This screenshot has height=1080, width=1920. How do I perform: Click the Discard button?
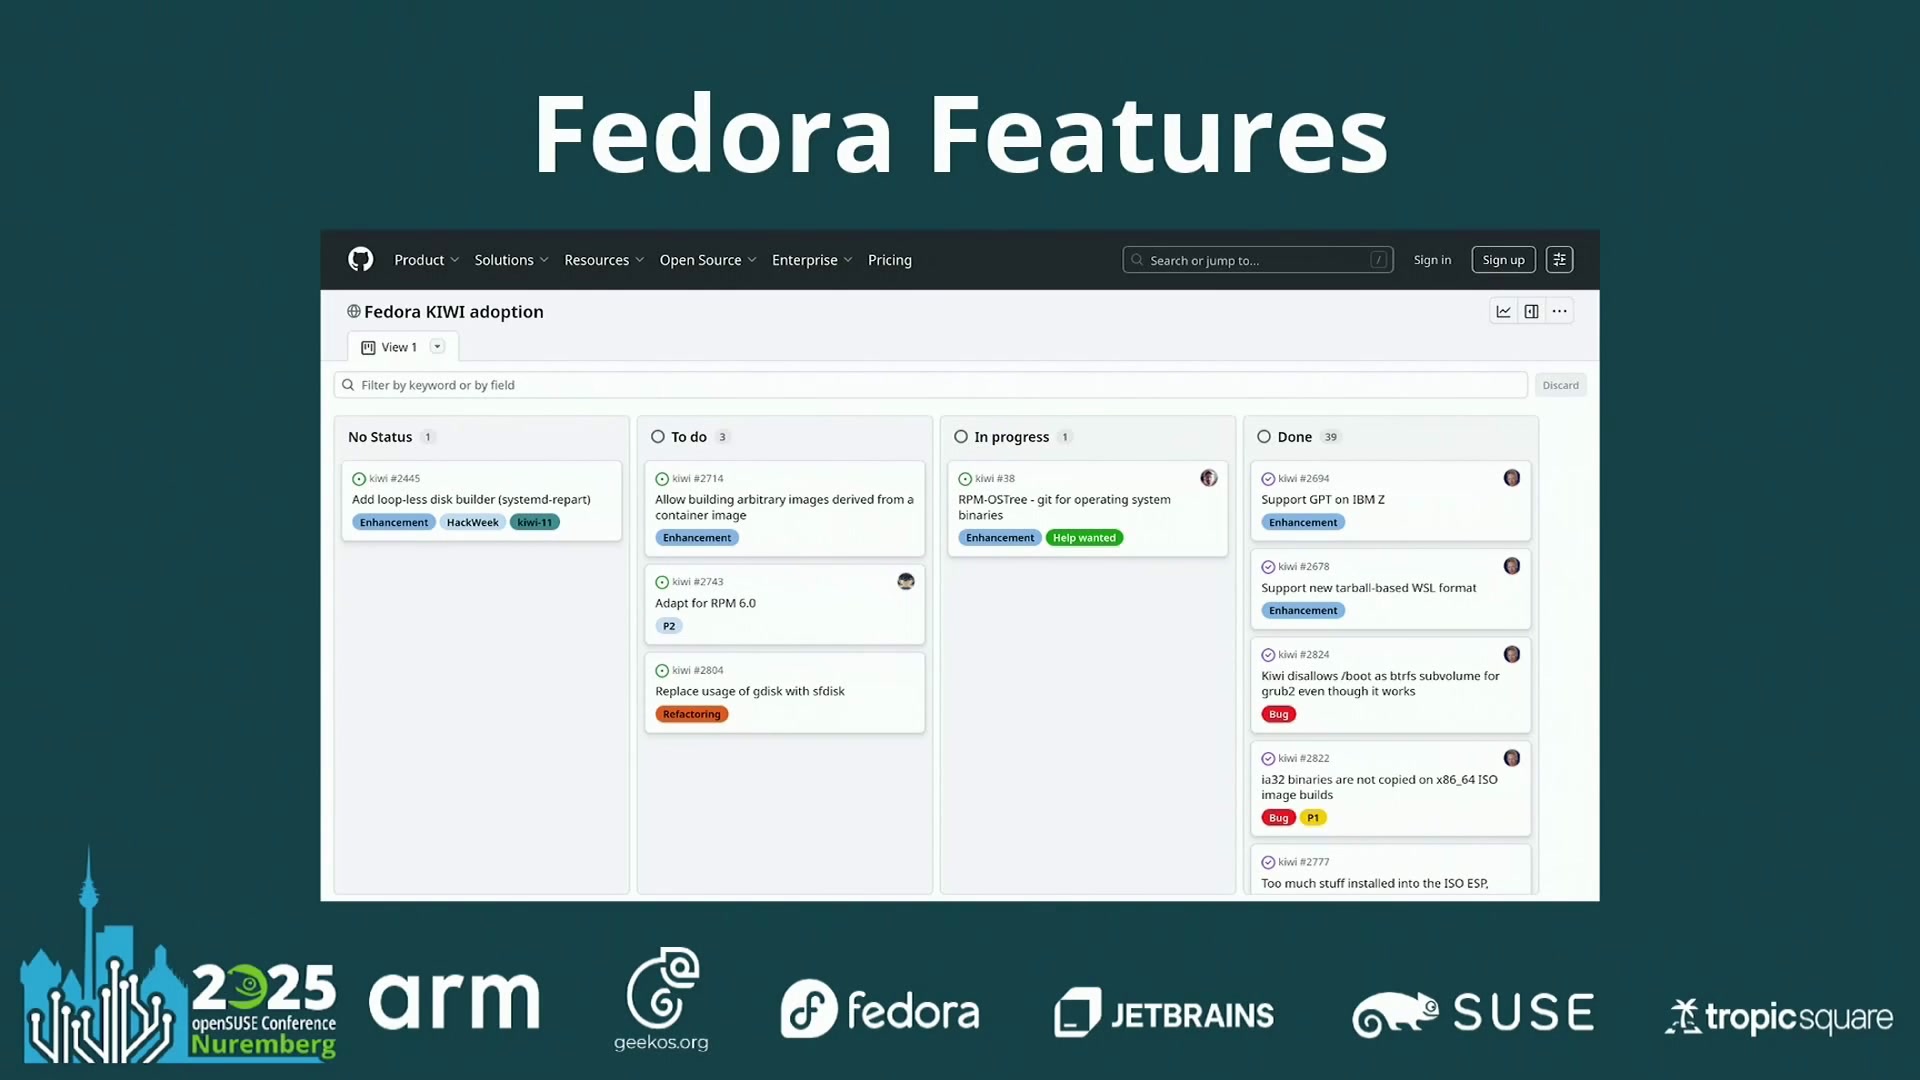point(1560,385)
